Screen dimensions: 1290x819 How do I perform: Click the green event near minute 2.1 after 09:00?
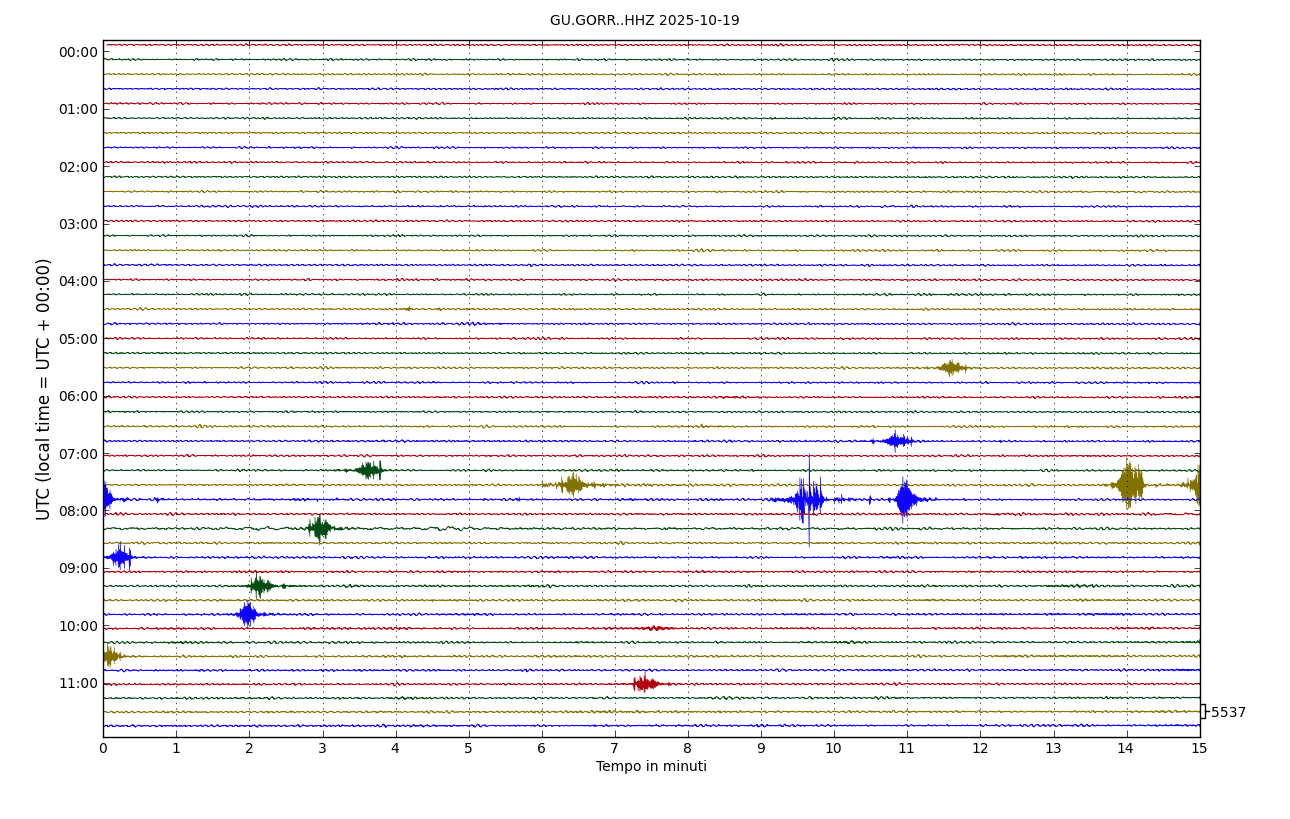pos(259,585)
